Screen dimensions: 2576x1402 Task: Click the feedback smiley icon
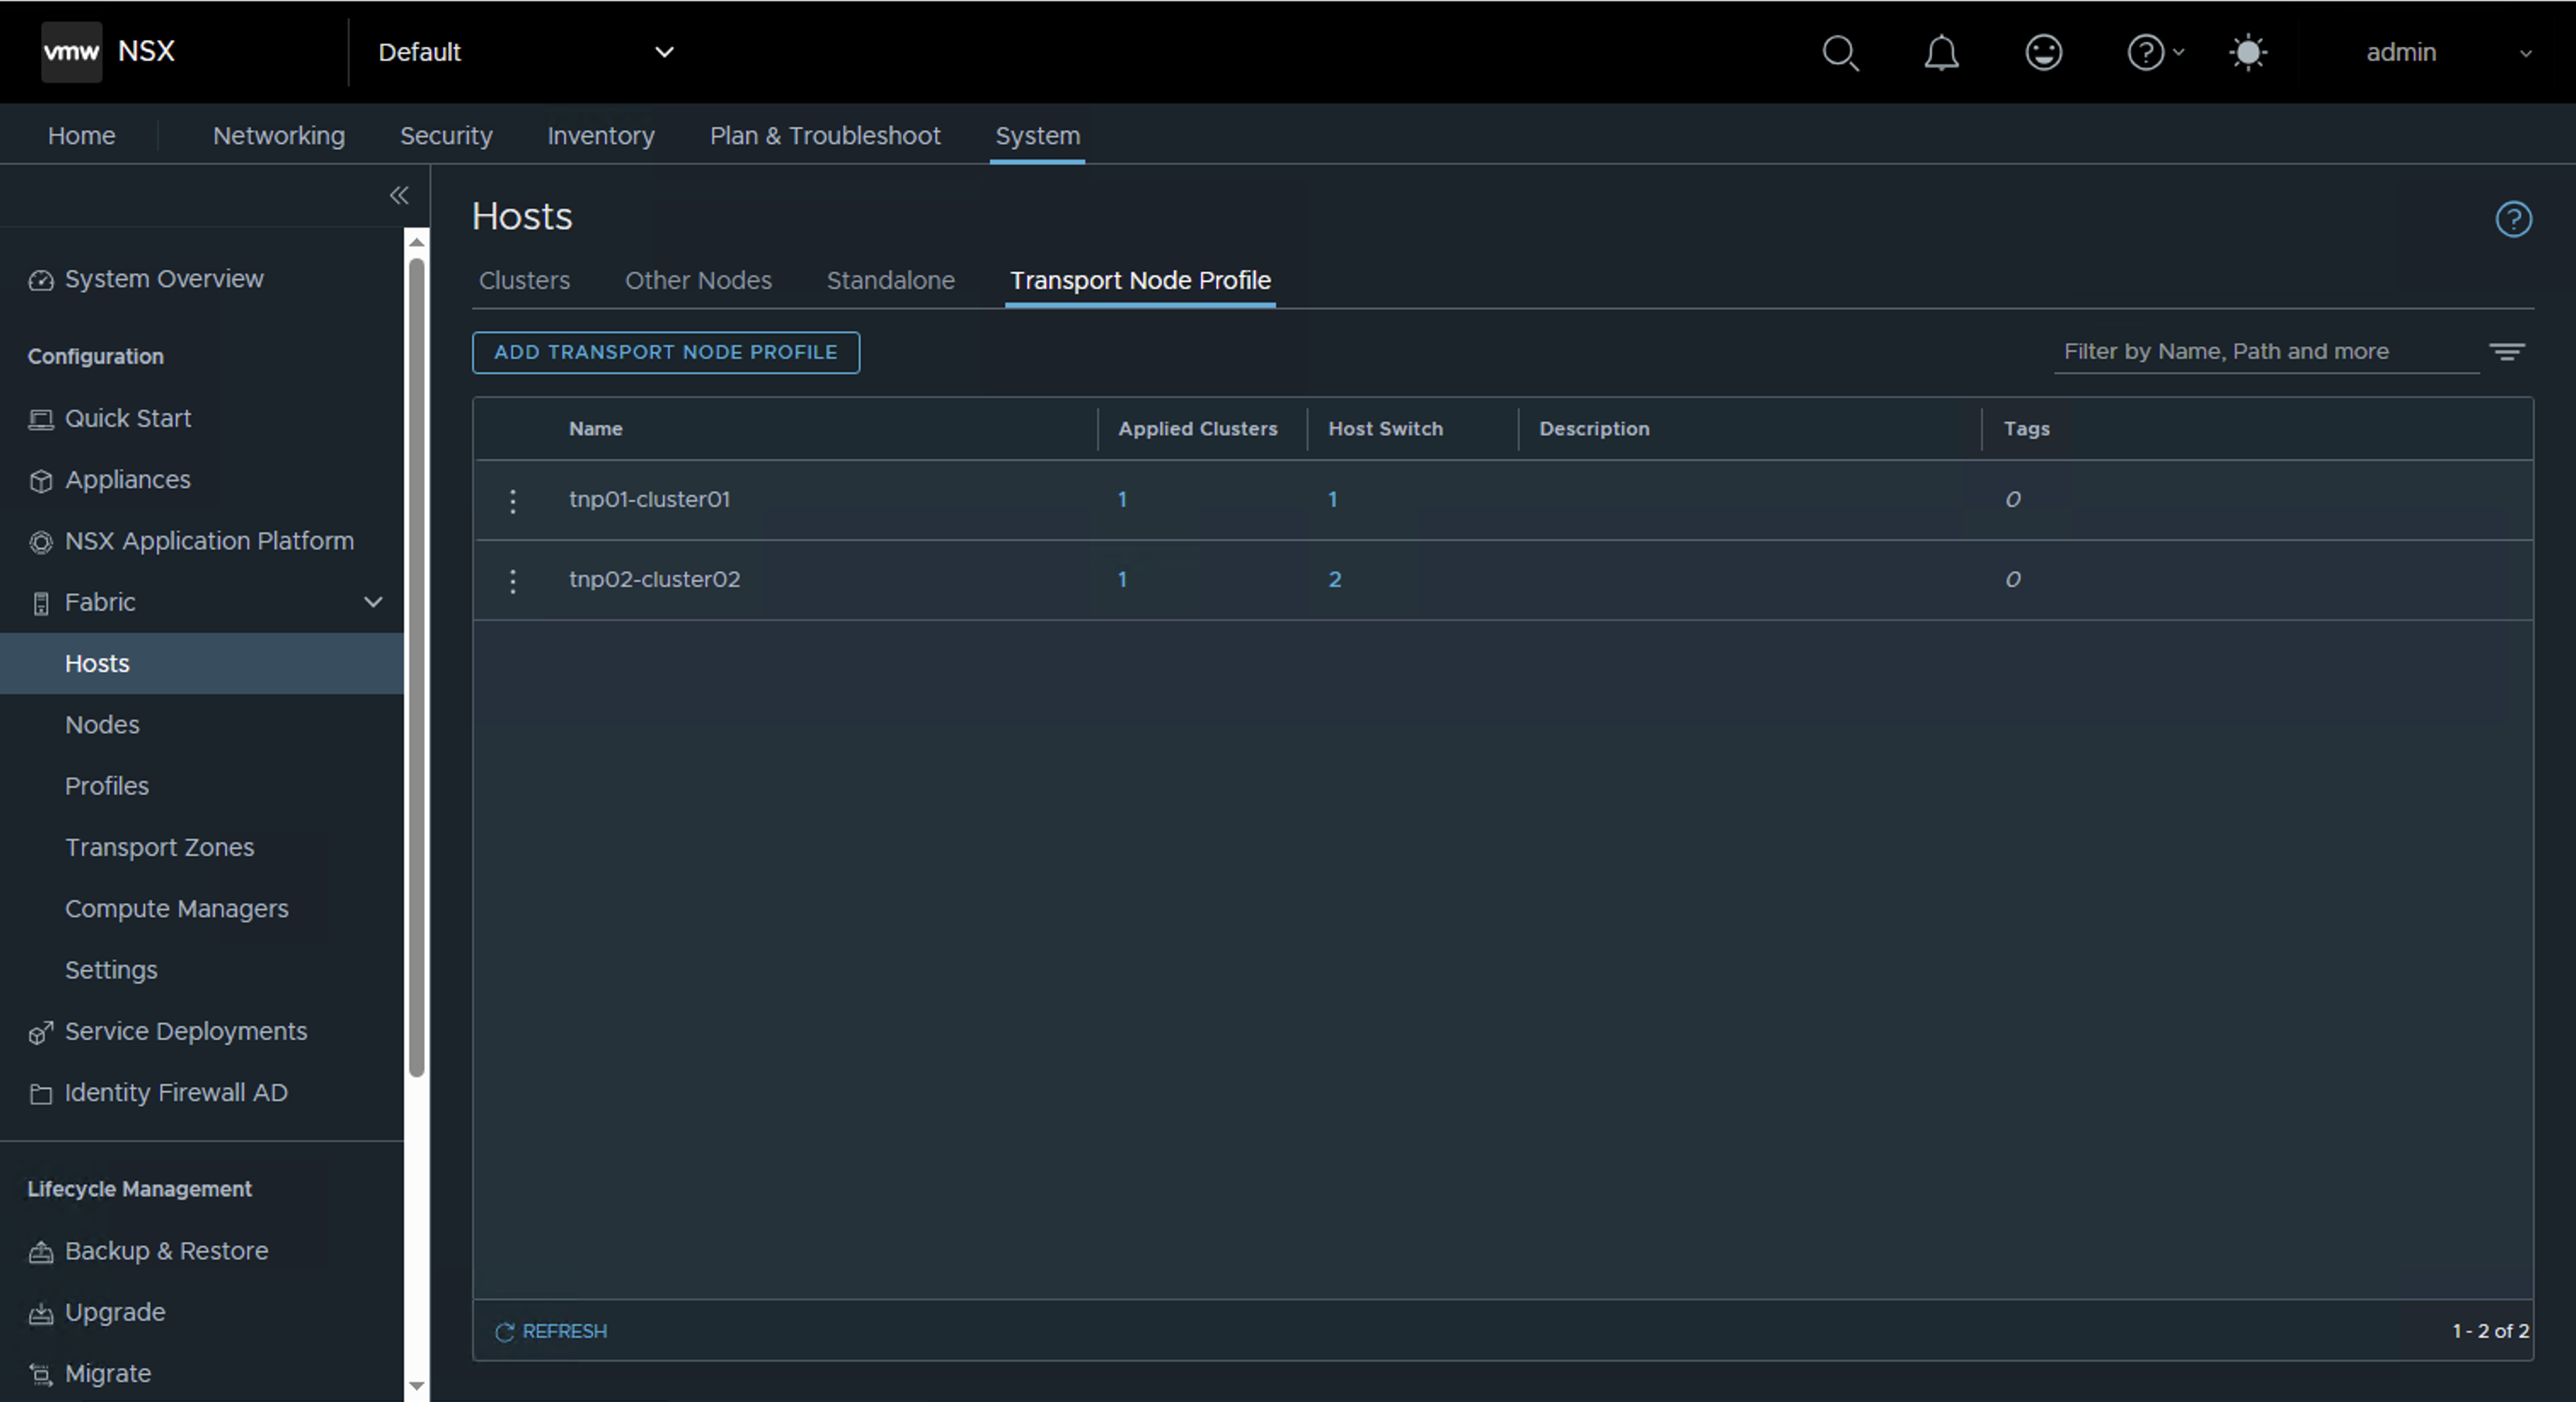[x=2043, y=52]
